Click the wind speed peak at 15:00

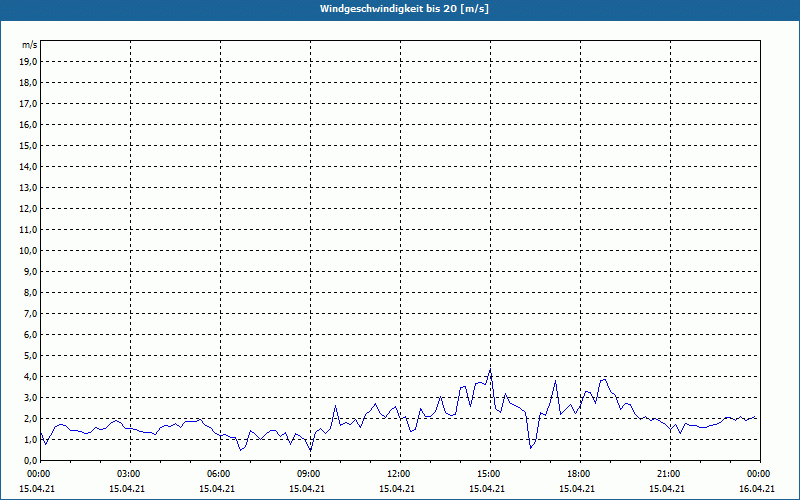click(490, 370)
